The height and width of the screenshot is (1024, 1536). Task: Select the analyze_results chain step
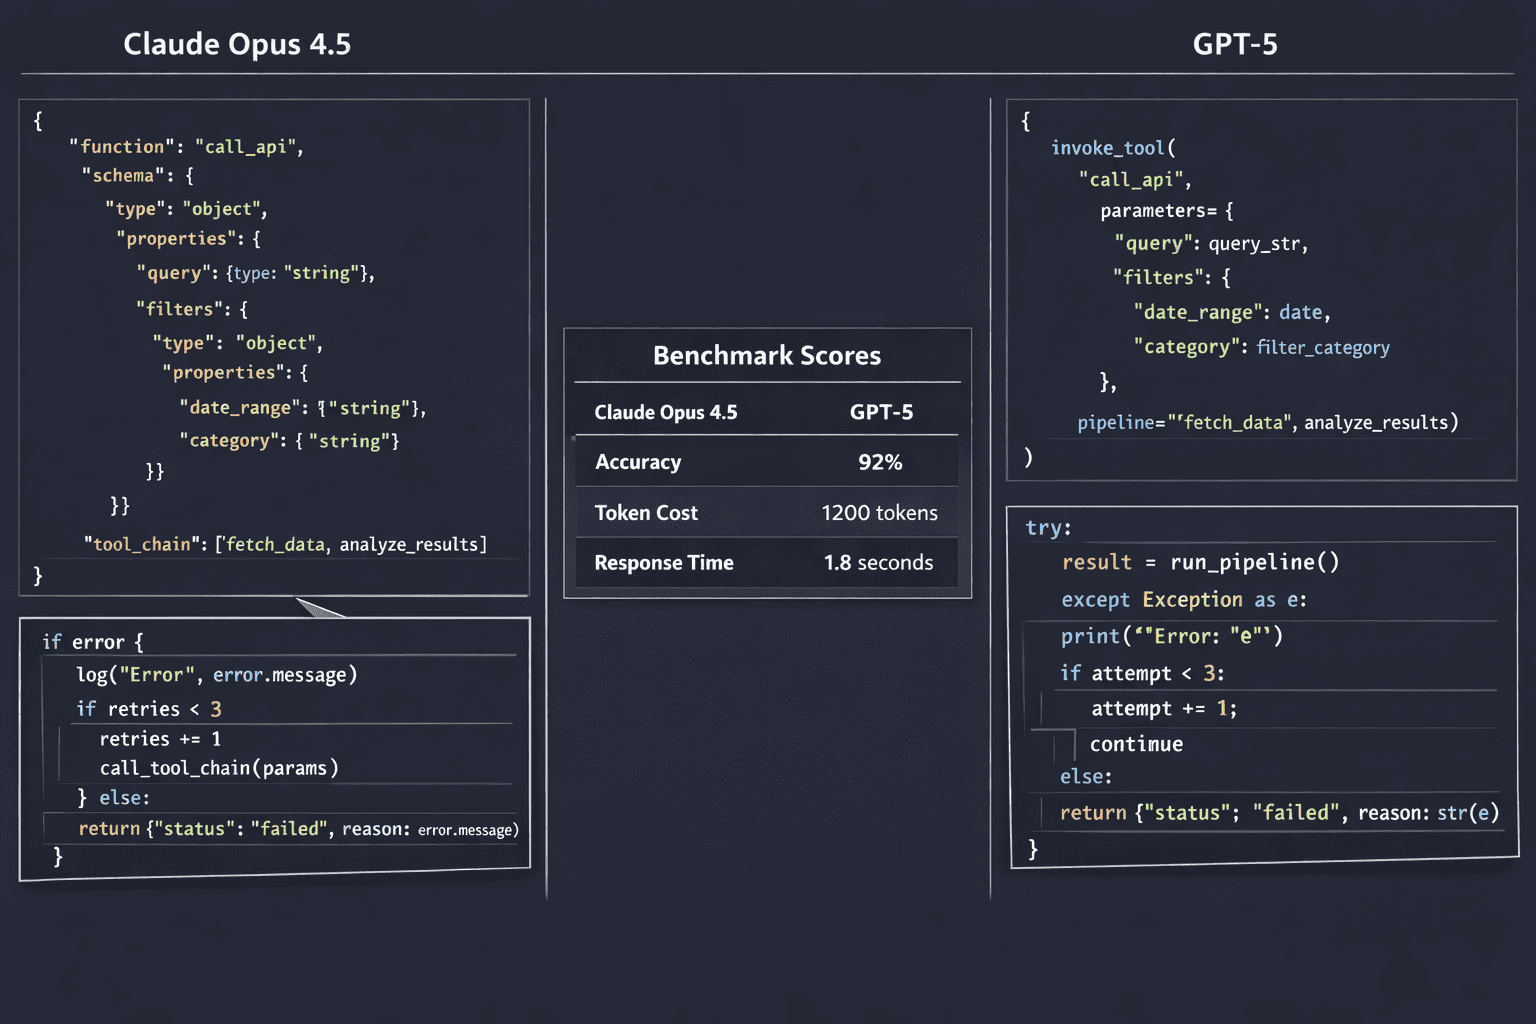pos(410,543)
